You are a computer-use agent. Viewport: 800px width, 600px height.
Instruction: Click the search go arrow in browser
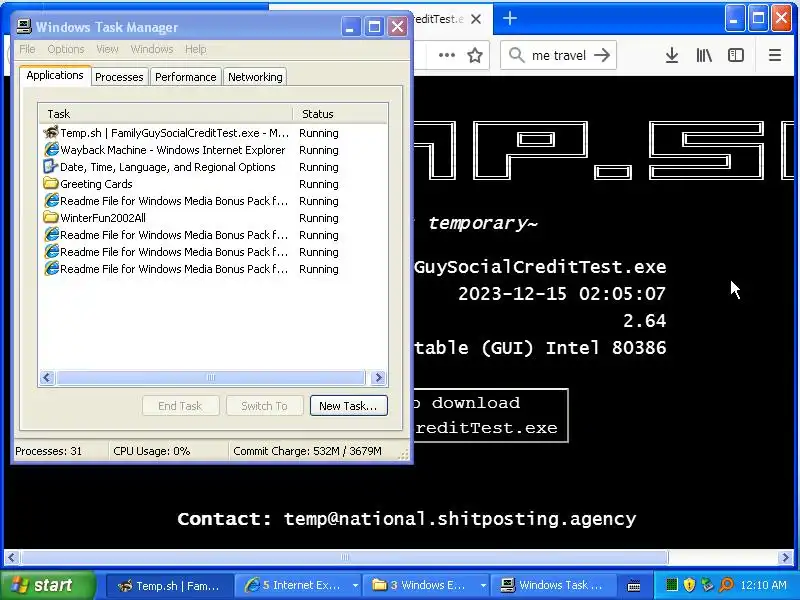[x=602, y=55]
